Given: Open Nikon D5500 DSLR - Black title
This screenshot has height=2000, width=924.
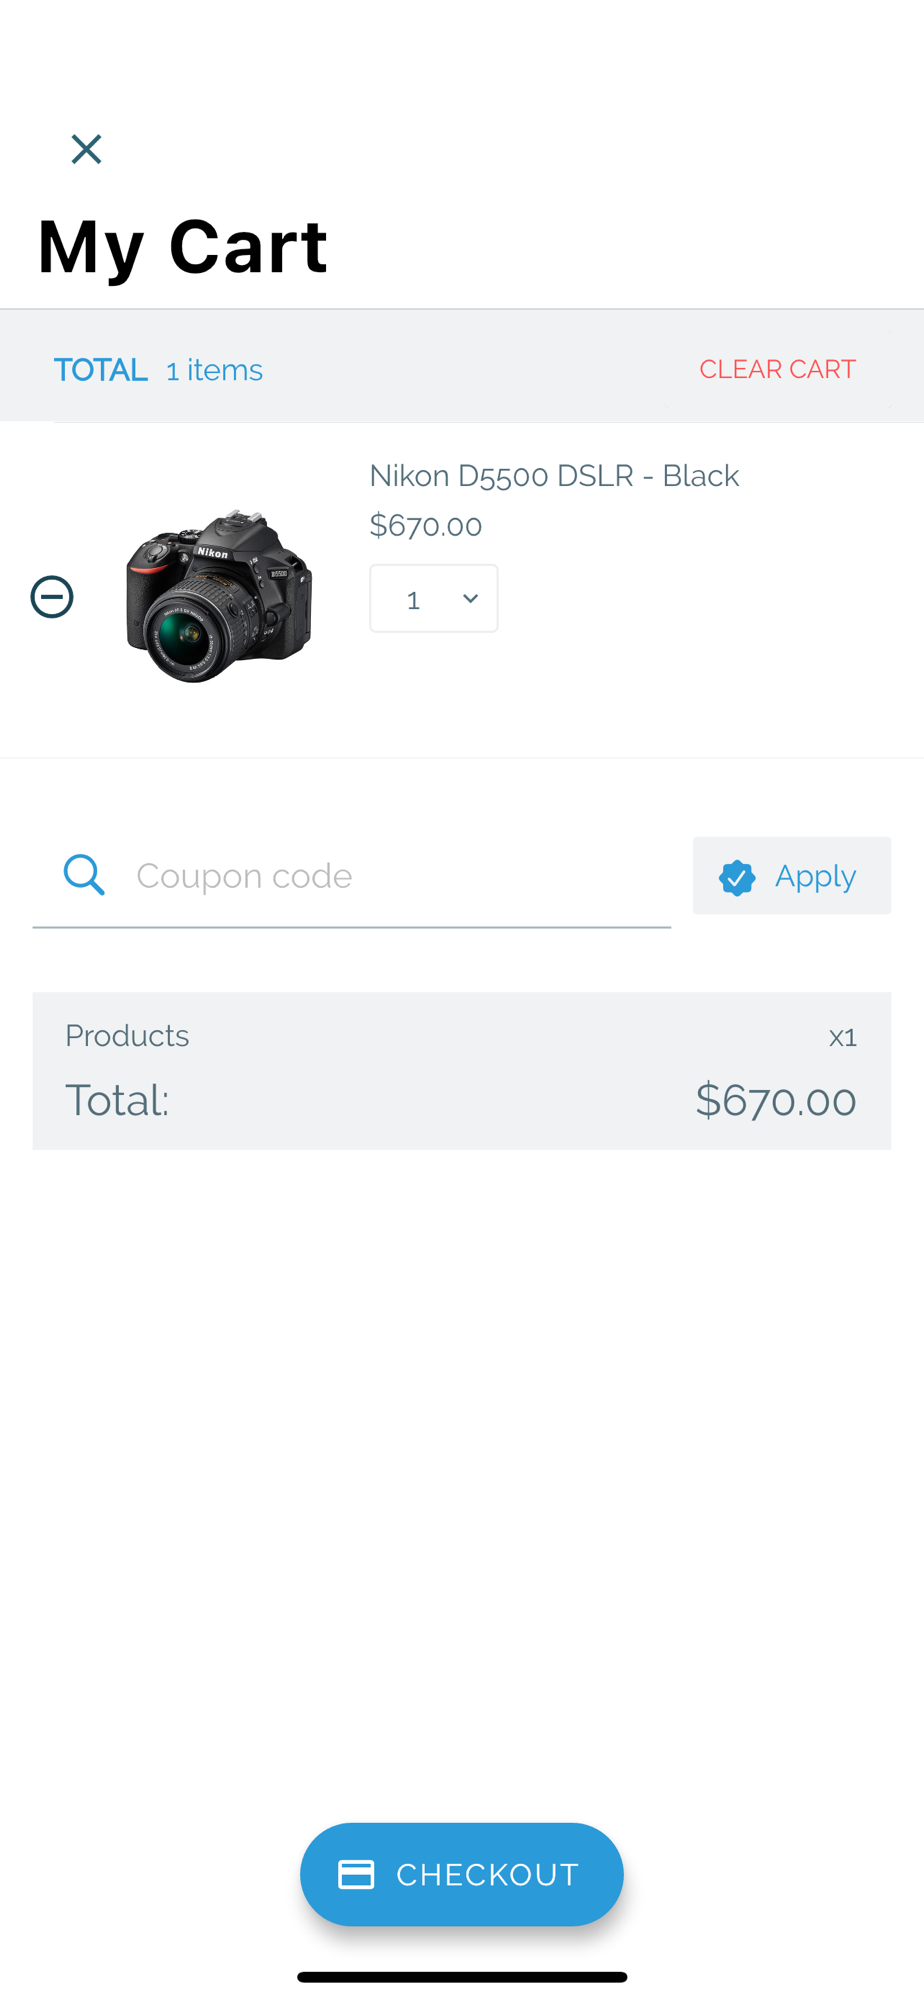Looking at the screenshot, I should [554, 476].
